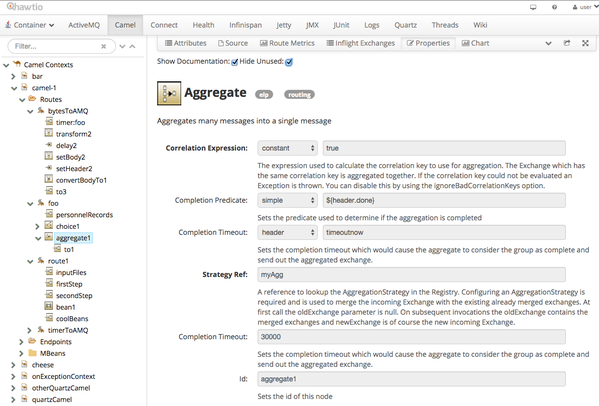The height and width of the screenshot is (406, 599).
Task: Expand the timerToAMQ route node
Action: tap(29, 330)
